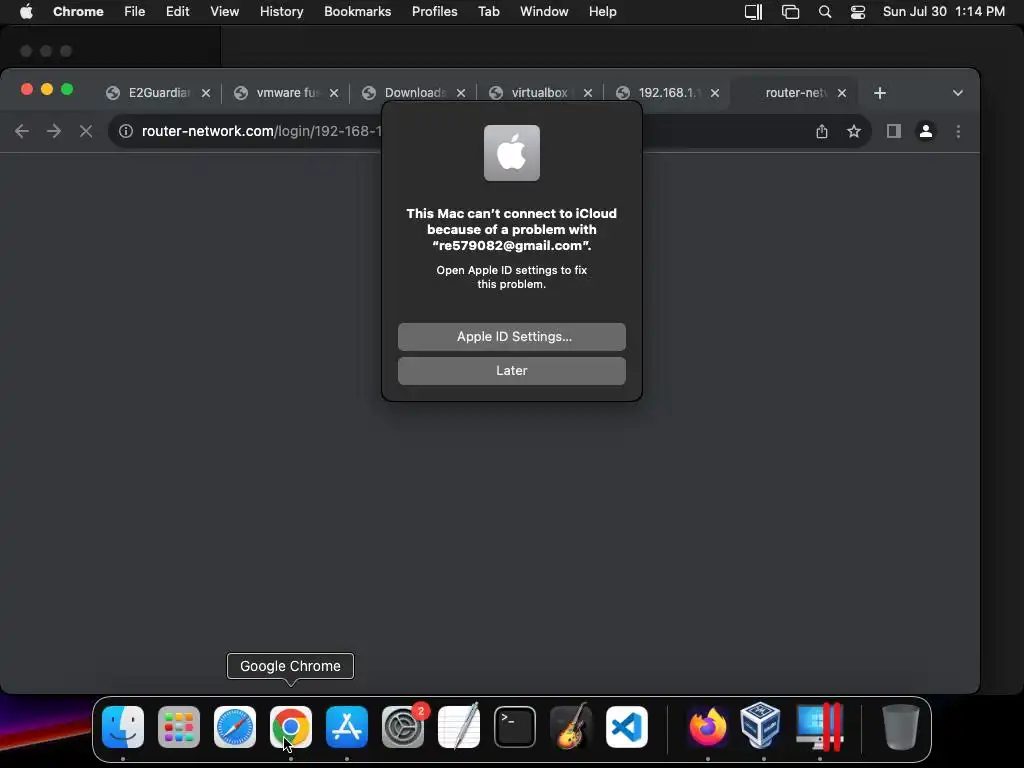Image resolution: width=1024 pixels, height=768 pixels.
Task: Open Finder from the Dock
Action: click(123, 726)
